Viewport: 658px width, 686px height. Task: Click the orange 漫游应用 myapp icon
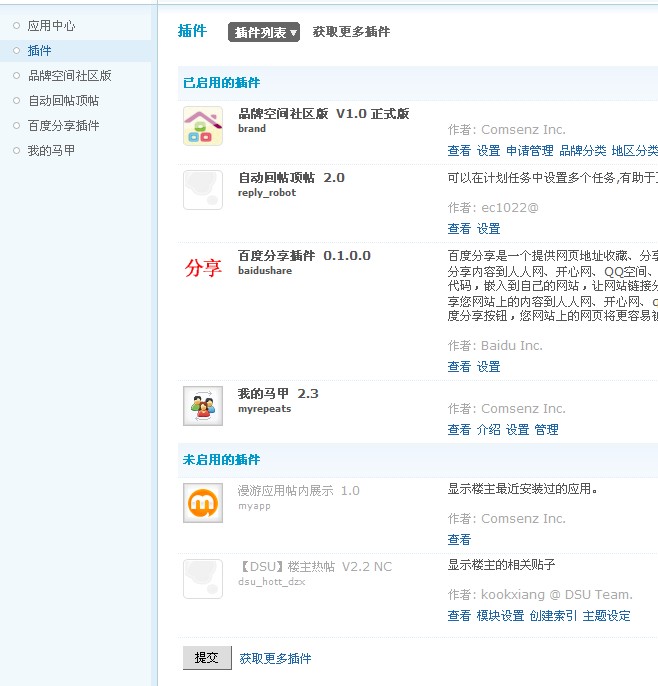coord(203,503)
